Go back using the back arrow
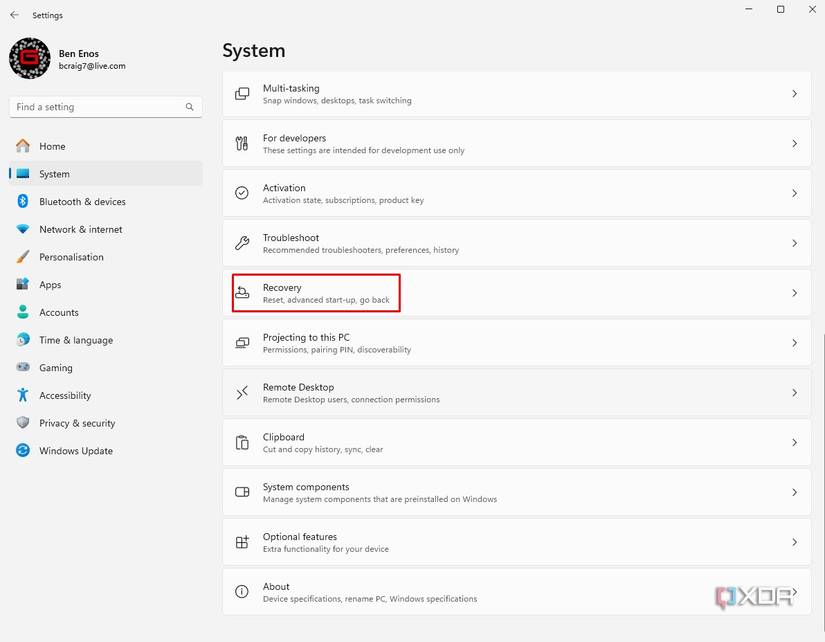 pos(15,15)
